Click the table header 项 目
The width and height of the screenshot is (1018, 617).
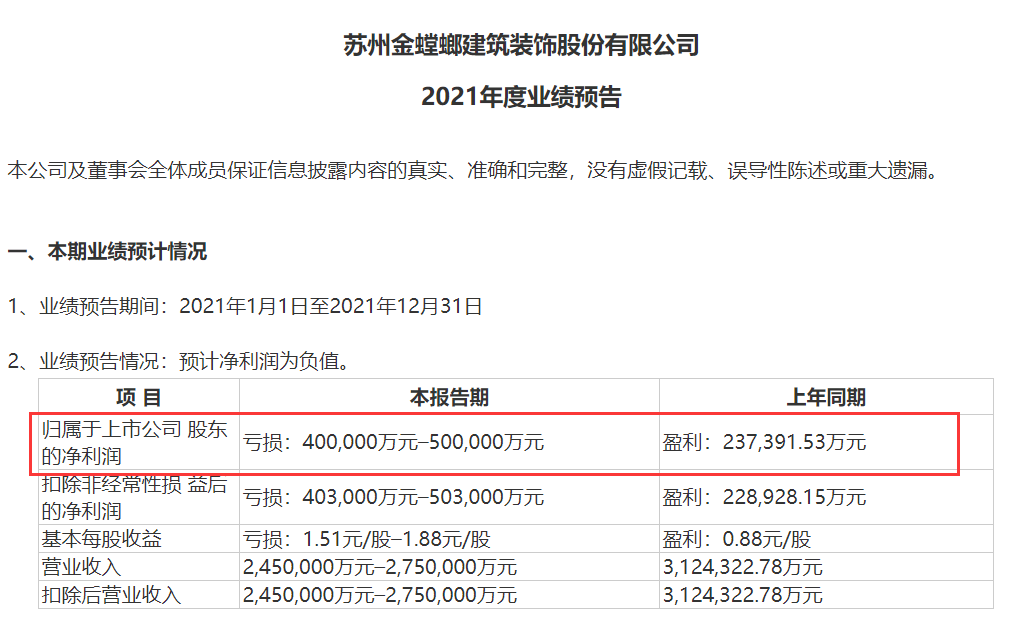pos(138,397)
